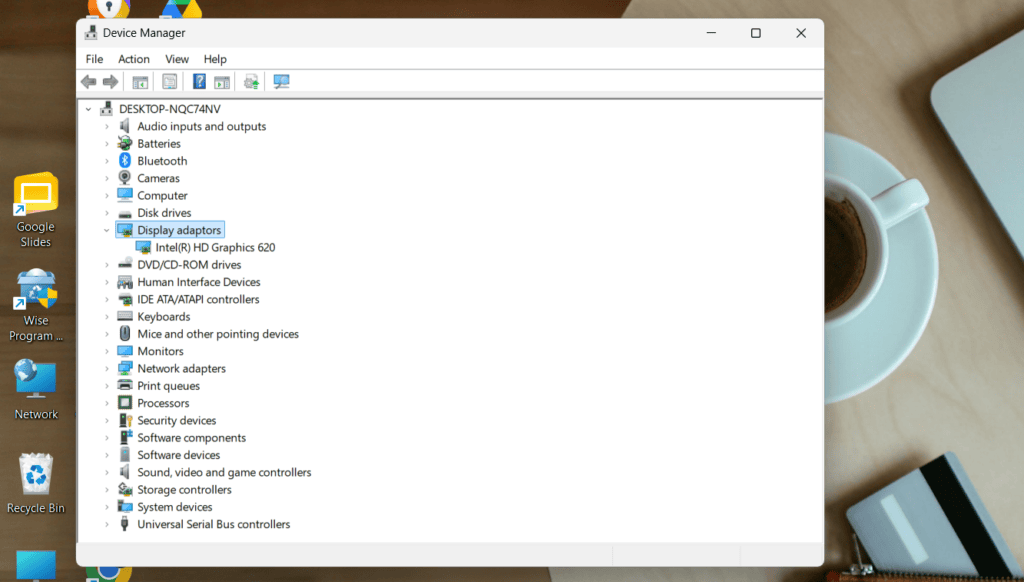Open the Wise Program desktop shortcut

35,305
